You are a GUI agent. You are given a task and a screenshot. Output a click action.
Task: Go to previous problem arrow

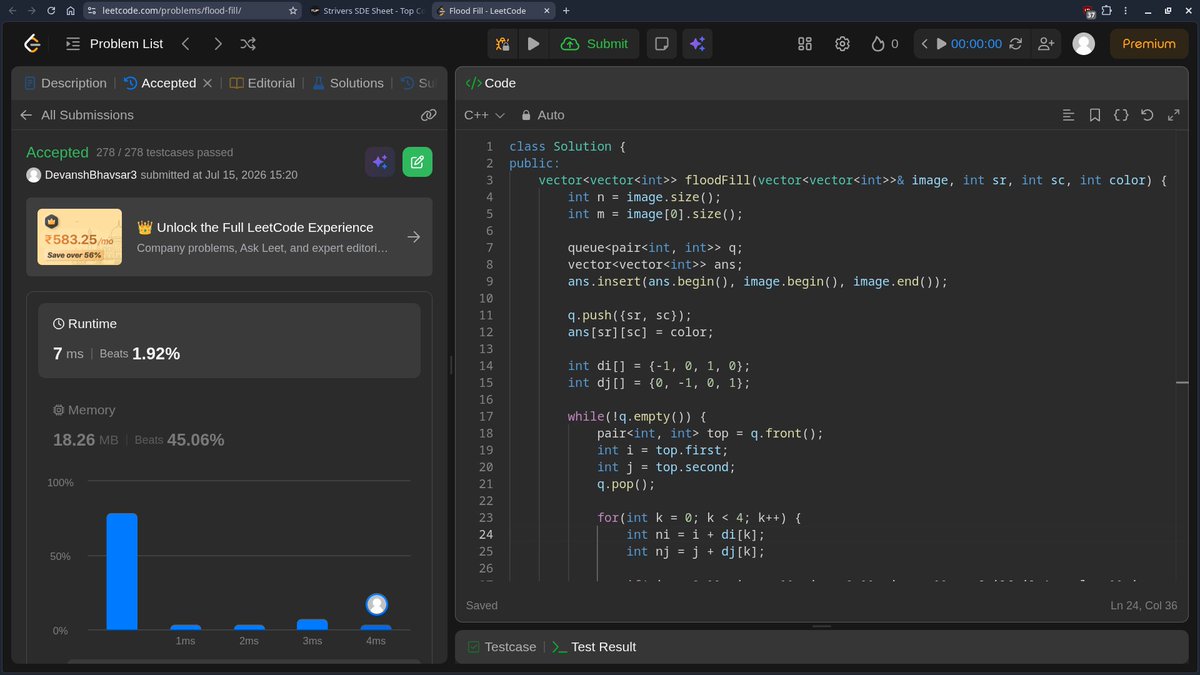(x=185, y=44)
